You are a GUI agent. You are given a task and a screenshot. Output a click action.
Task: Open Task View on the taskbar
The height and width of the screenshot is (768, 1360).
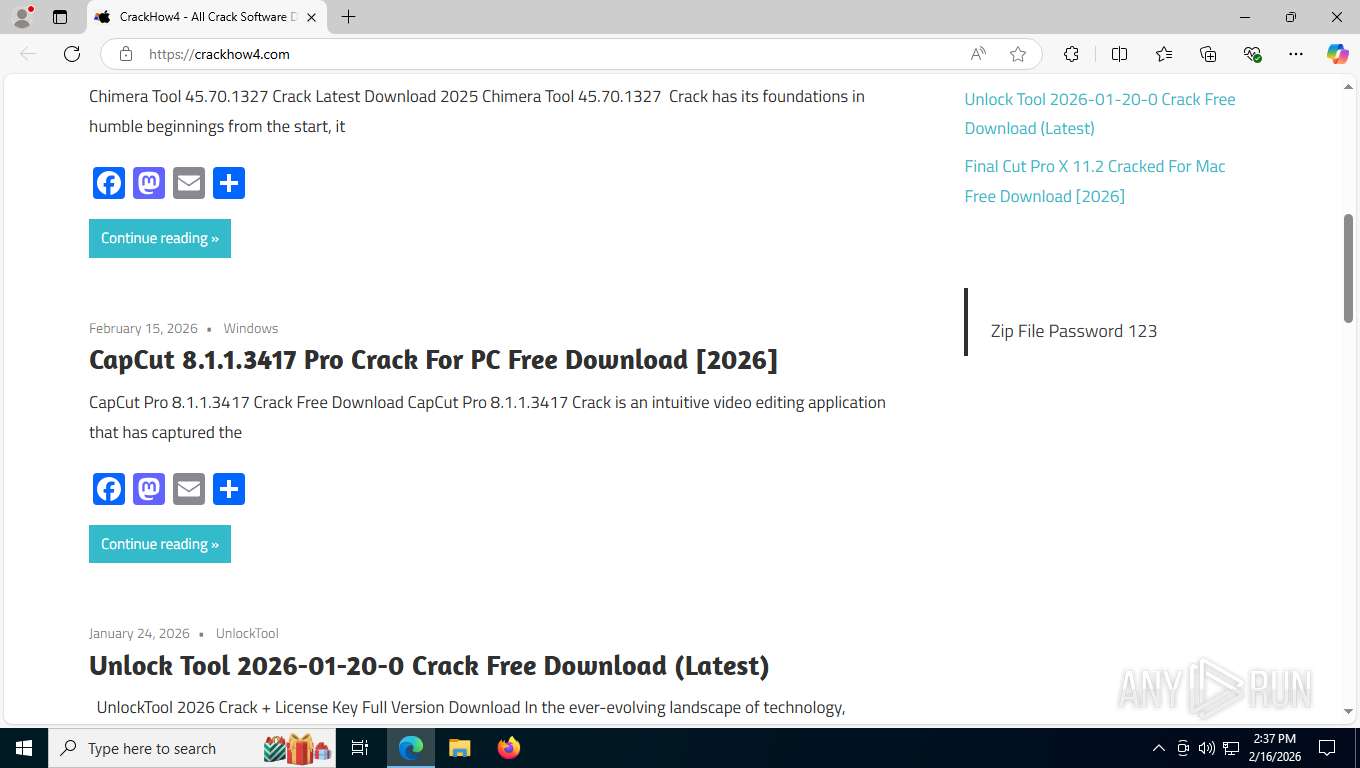[x=360, y=748]
